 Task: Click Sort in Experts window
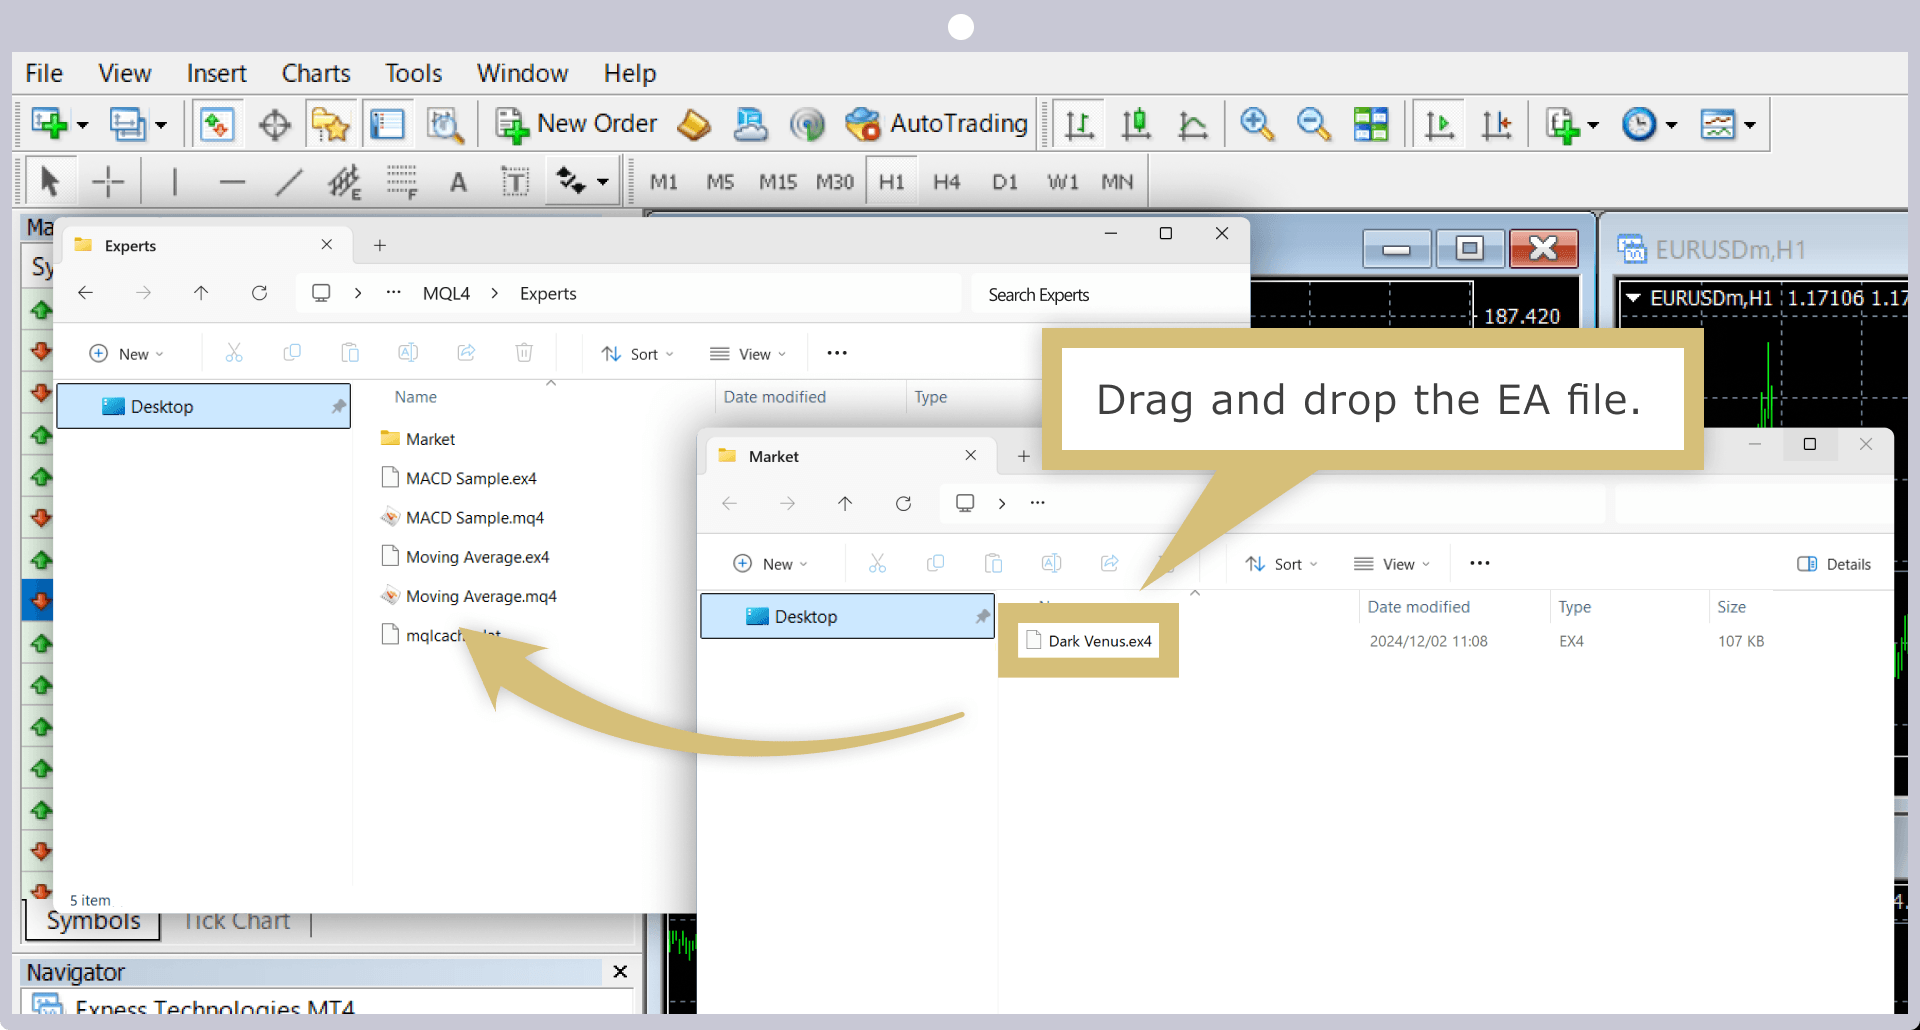[637, 354]
